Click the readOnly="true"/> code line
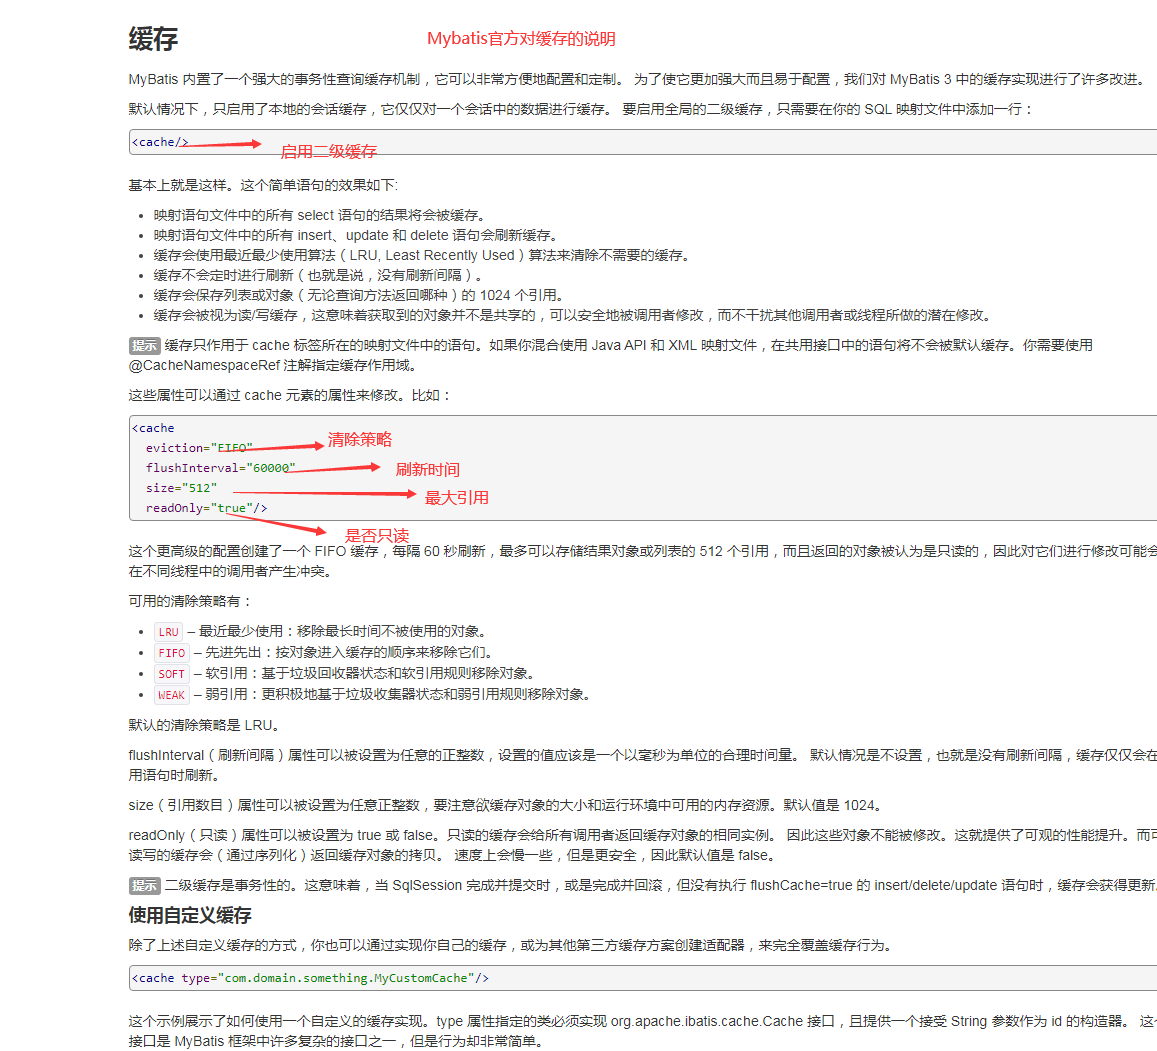The height and width of the screenshot is (1051, 1157). point(207,508)
